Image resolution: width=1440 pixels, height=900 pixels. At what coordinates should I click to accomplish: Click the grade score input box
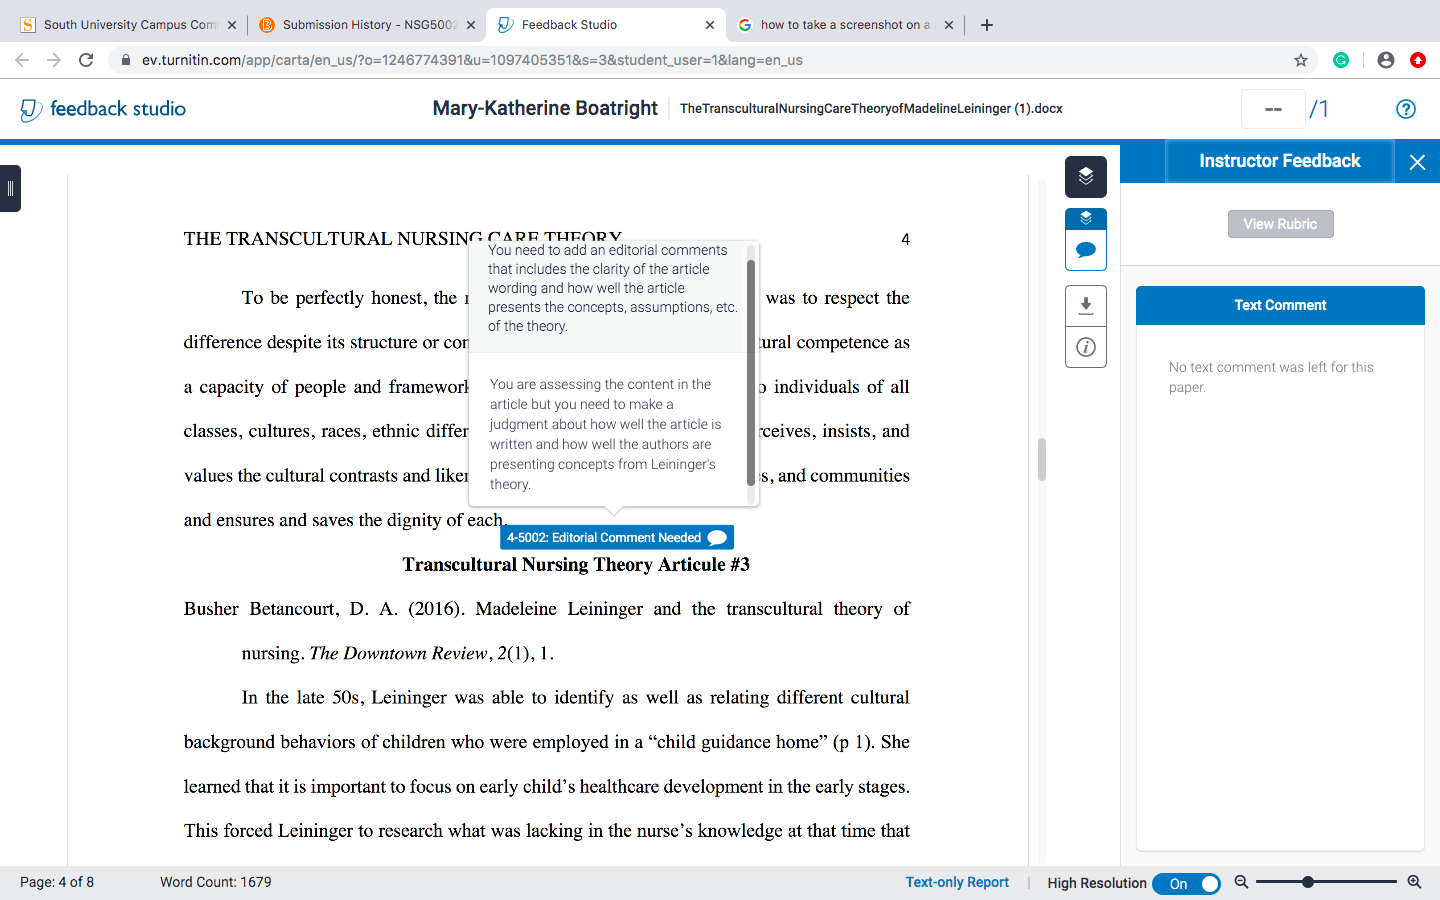[1273, 109]
